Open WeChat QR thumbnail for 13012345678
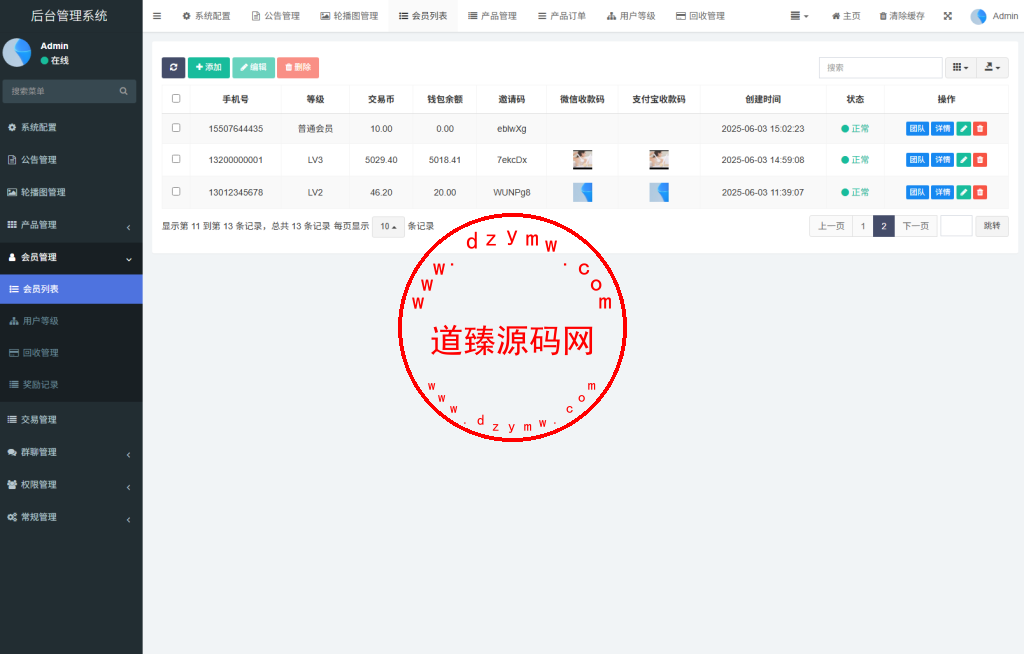 [582, 192]
